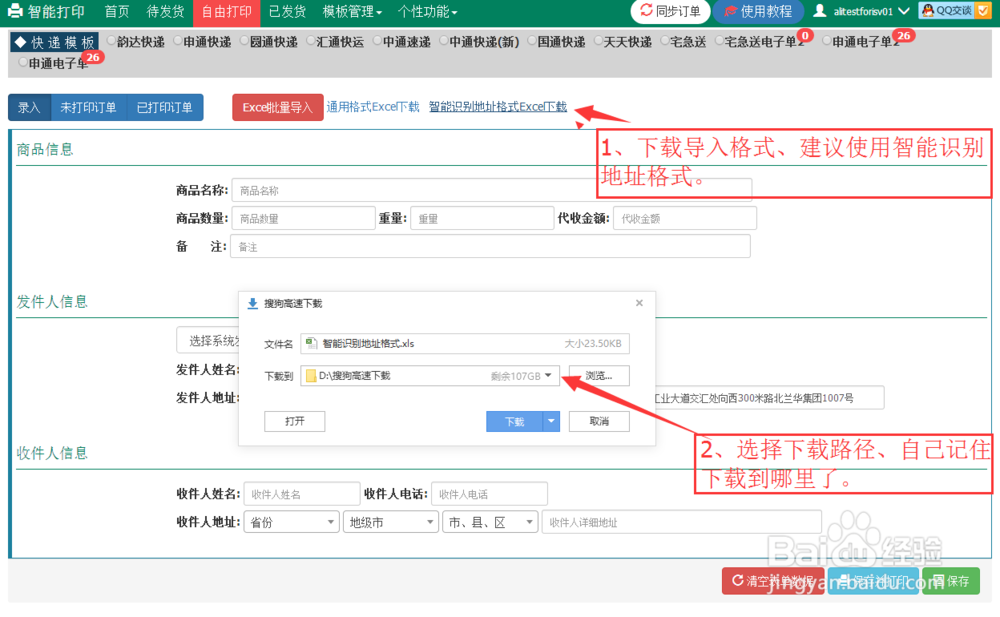
Task: Select the 宅急送电子单 radio option
Action: (719, 41)
